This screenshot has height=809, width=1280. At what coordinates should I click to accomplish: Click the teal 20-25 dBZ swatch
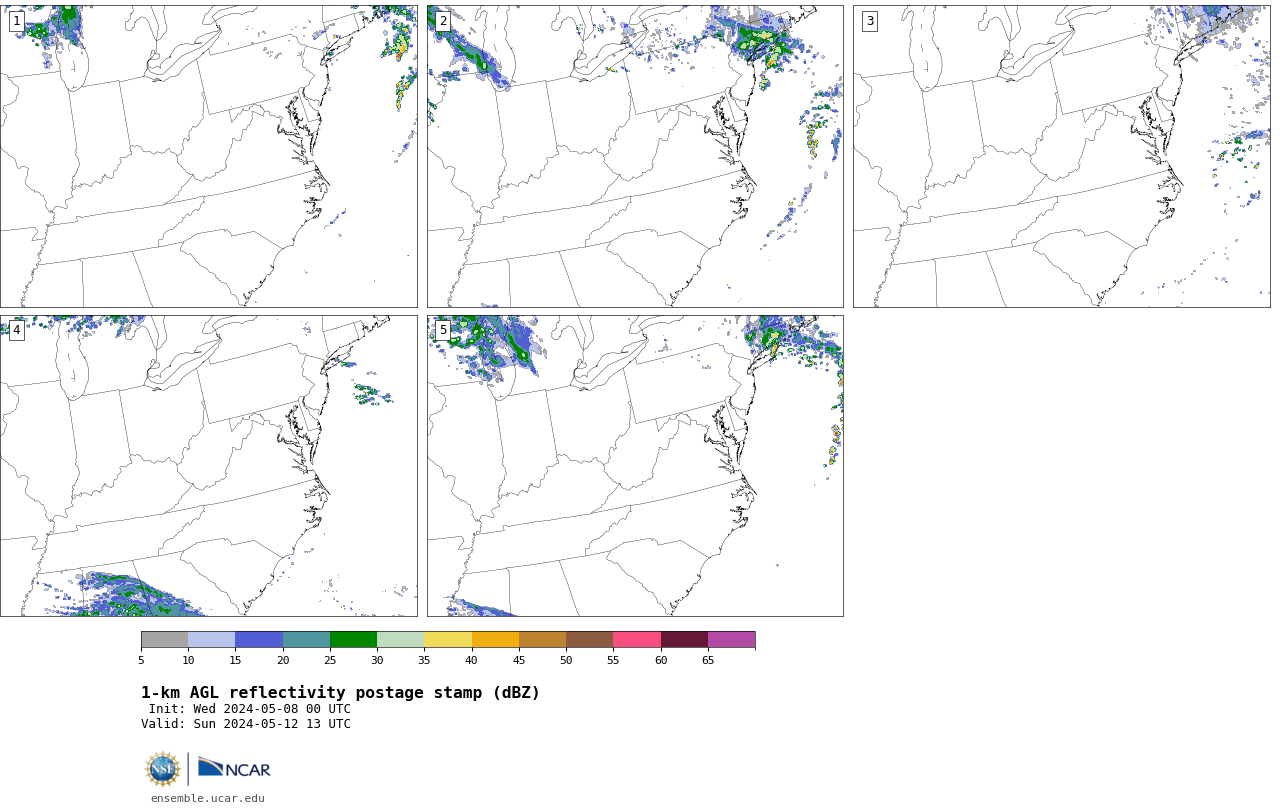(306, 640)
